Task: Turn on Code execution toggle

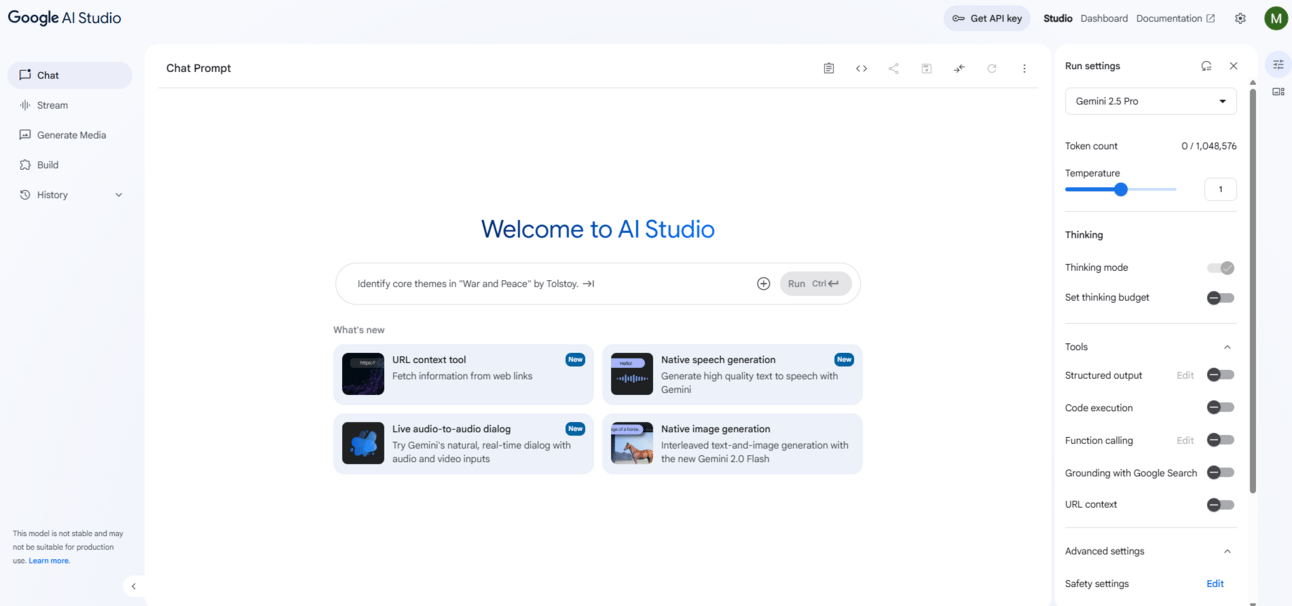Action: click(1220, 407)
